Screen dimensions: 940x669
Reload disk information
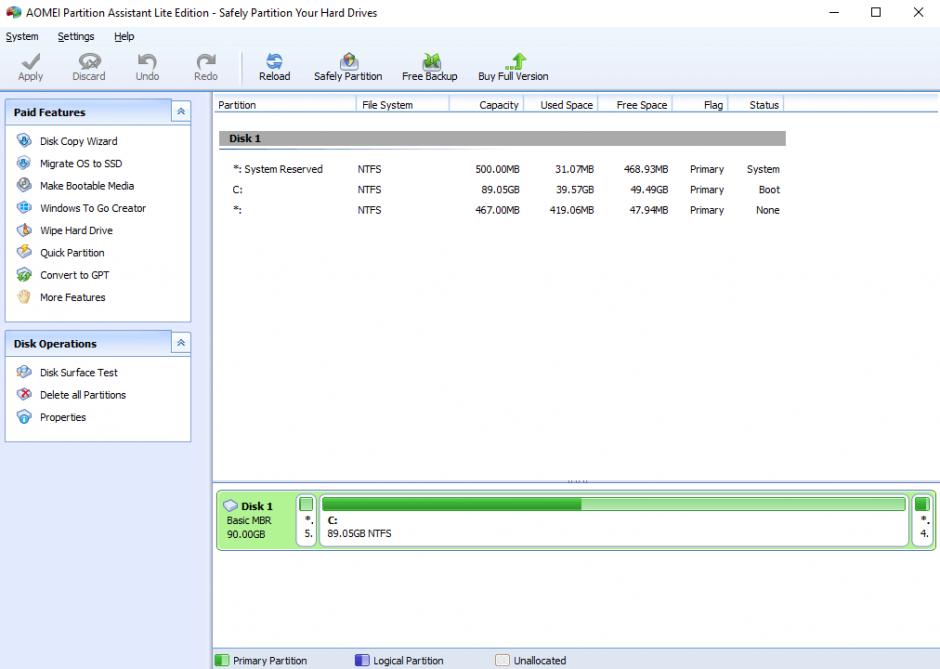coord(275,67)
